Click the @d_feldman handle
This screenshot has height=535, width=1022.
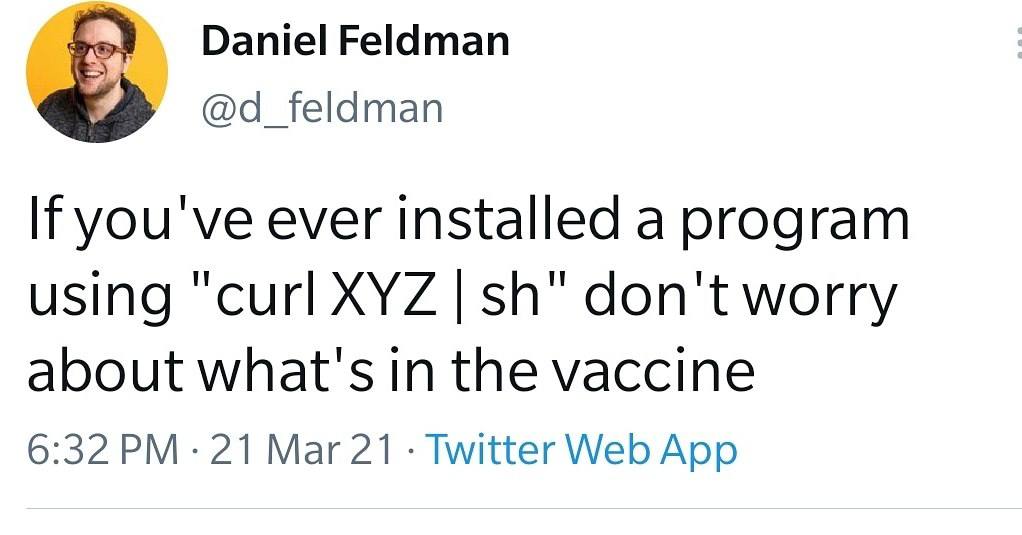click(321, 106)
